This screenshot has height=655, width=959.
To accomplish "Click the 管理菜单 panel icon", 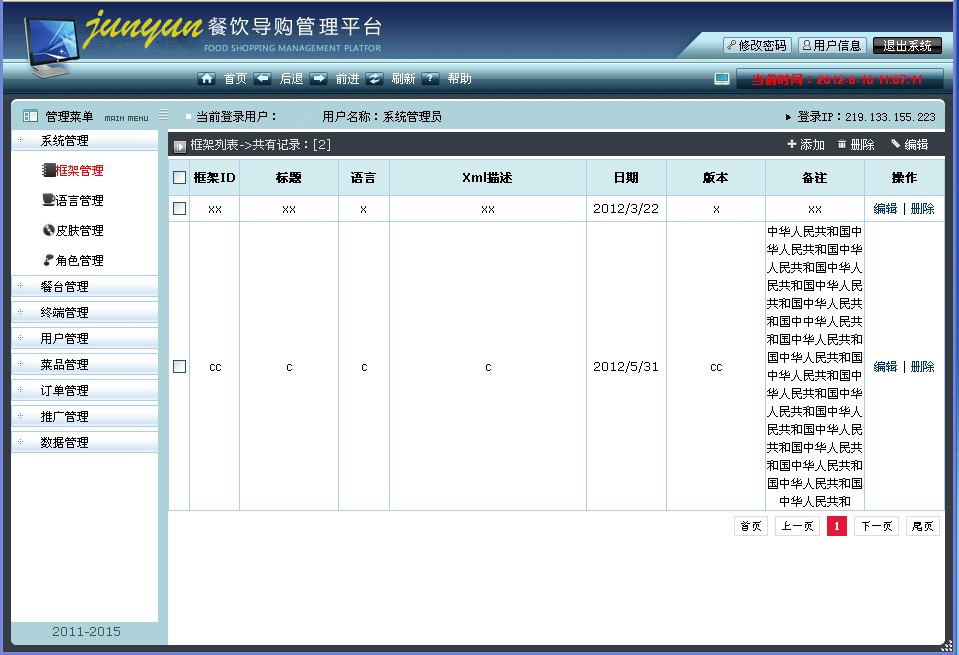I will (30, 116).
